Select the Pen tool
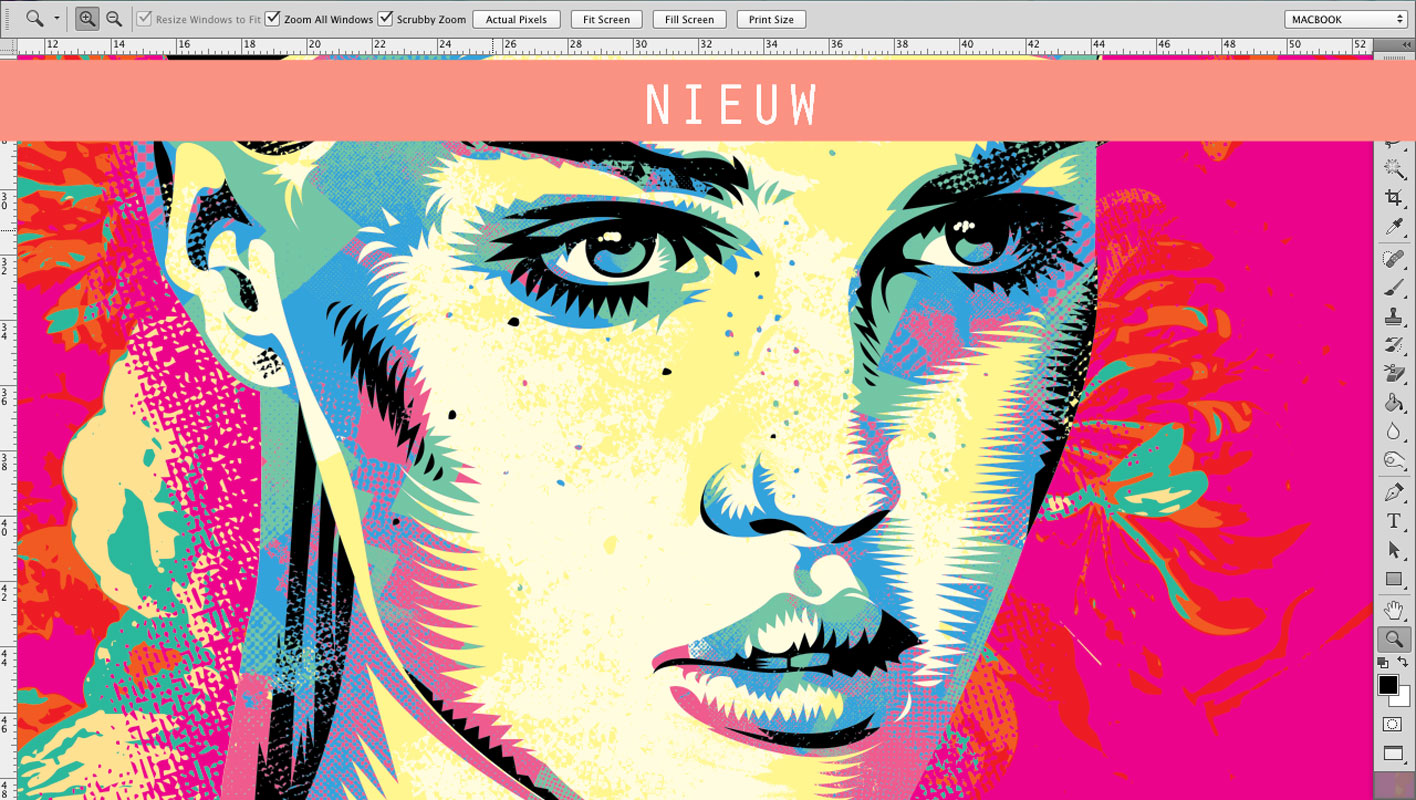The height and width of the screenshot is (800, 1416). [1393, 492]
